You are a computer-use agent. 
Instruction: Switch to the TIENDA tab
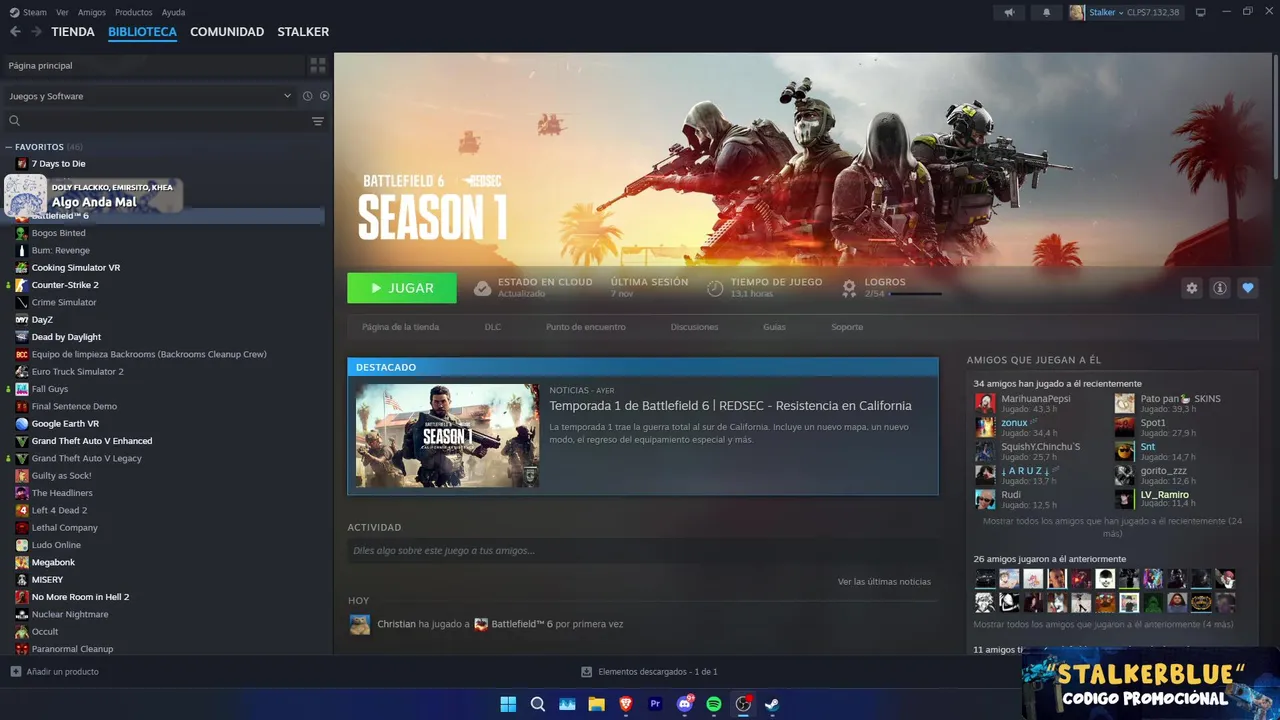(73, 32)
